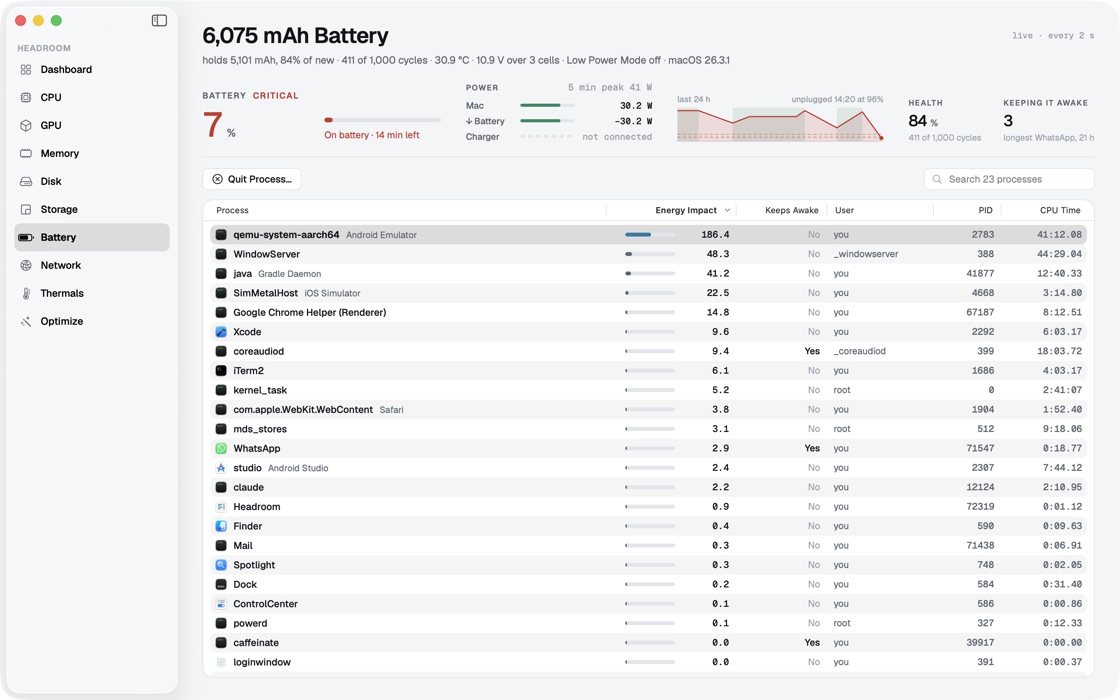Click the _windowserver user cell
This screenshot has width=1120, height=700.
[x=866, y=254]
